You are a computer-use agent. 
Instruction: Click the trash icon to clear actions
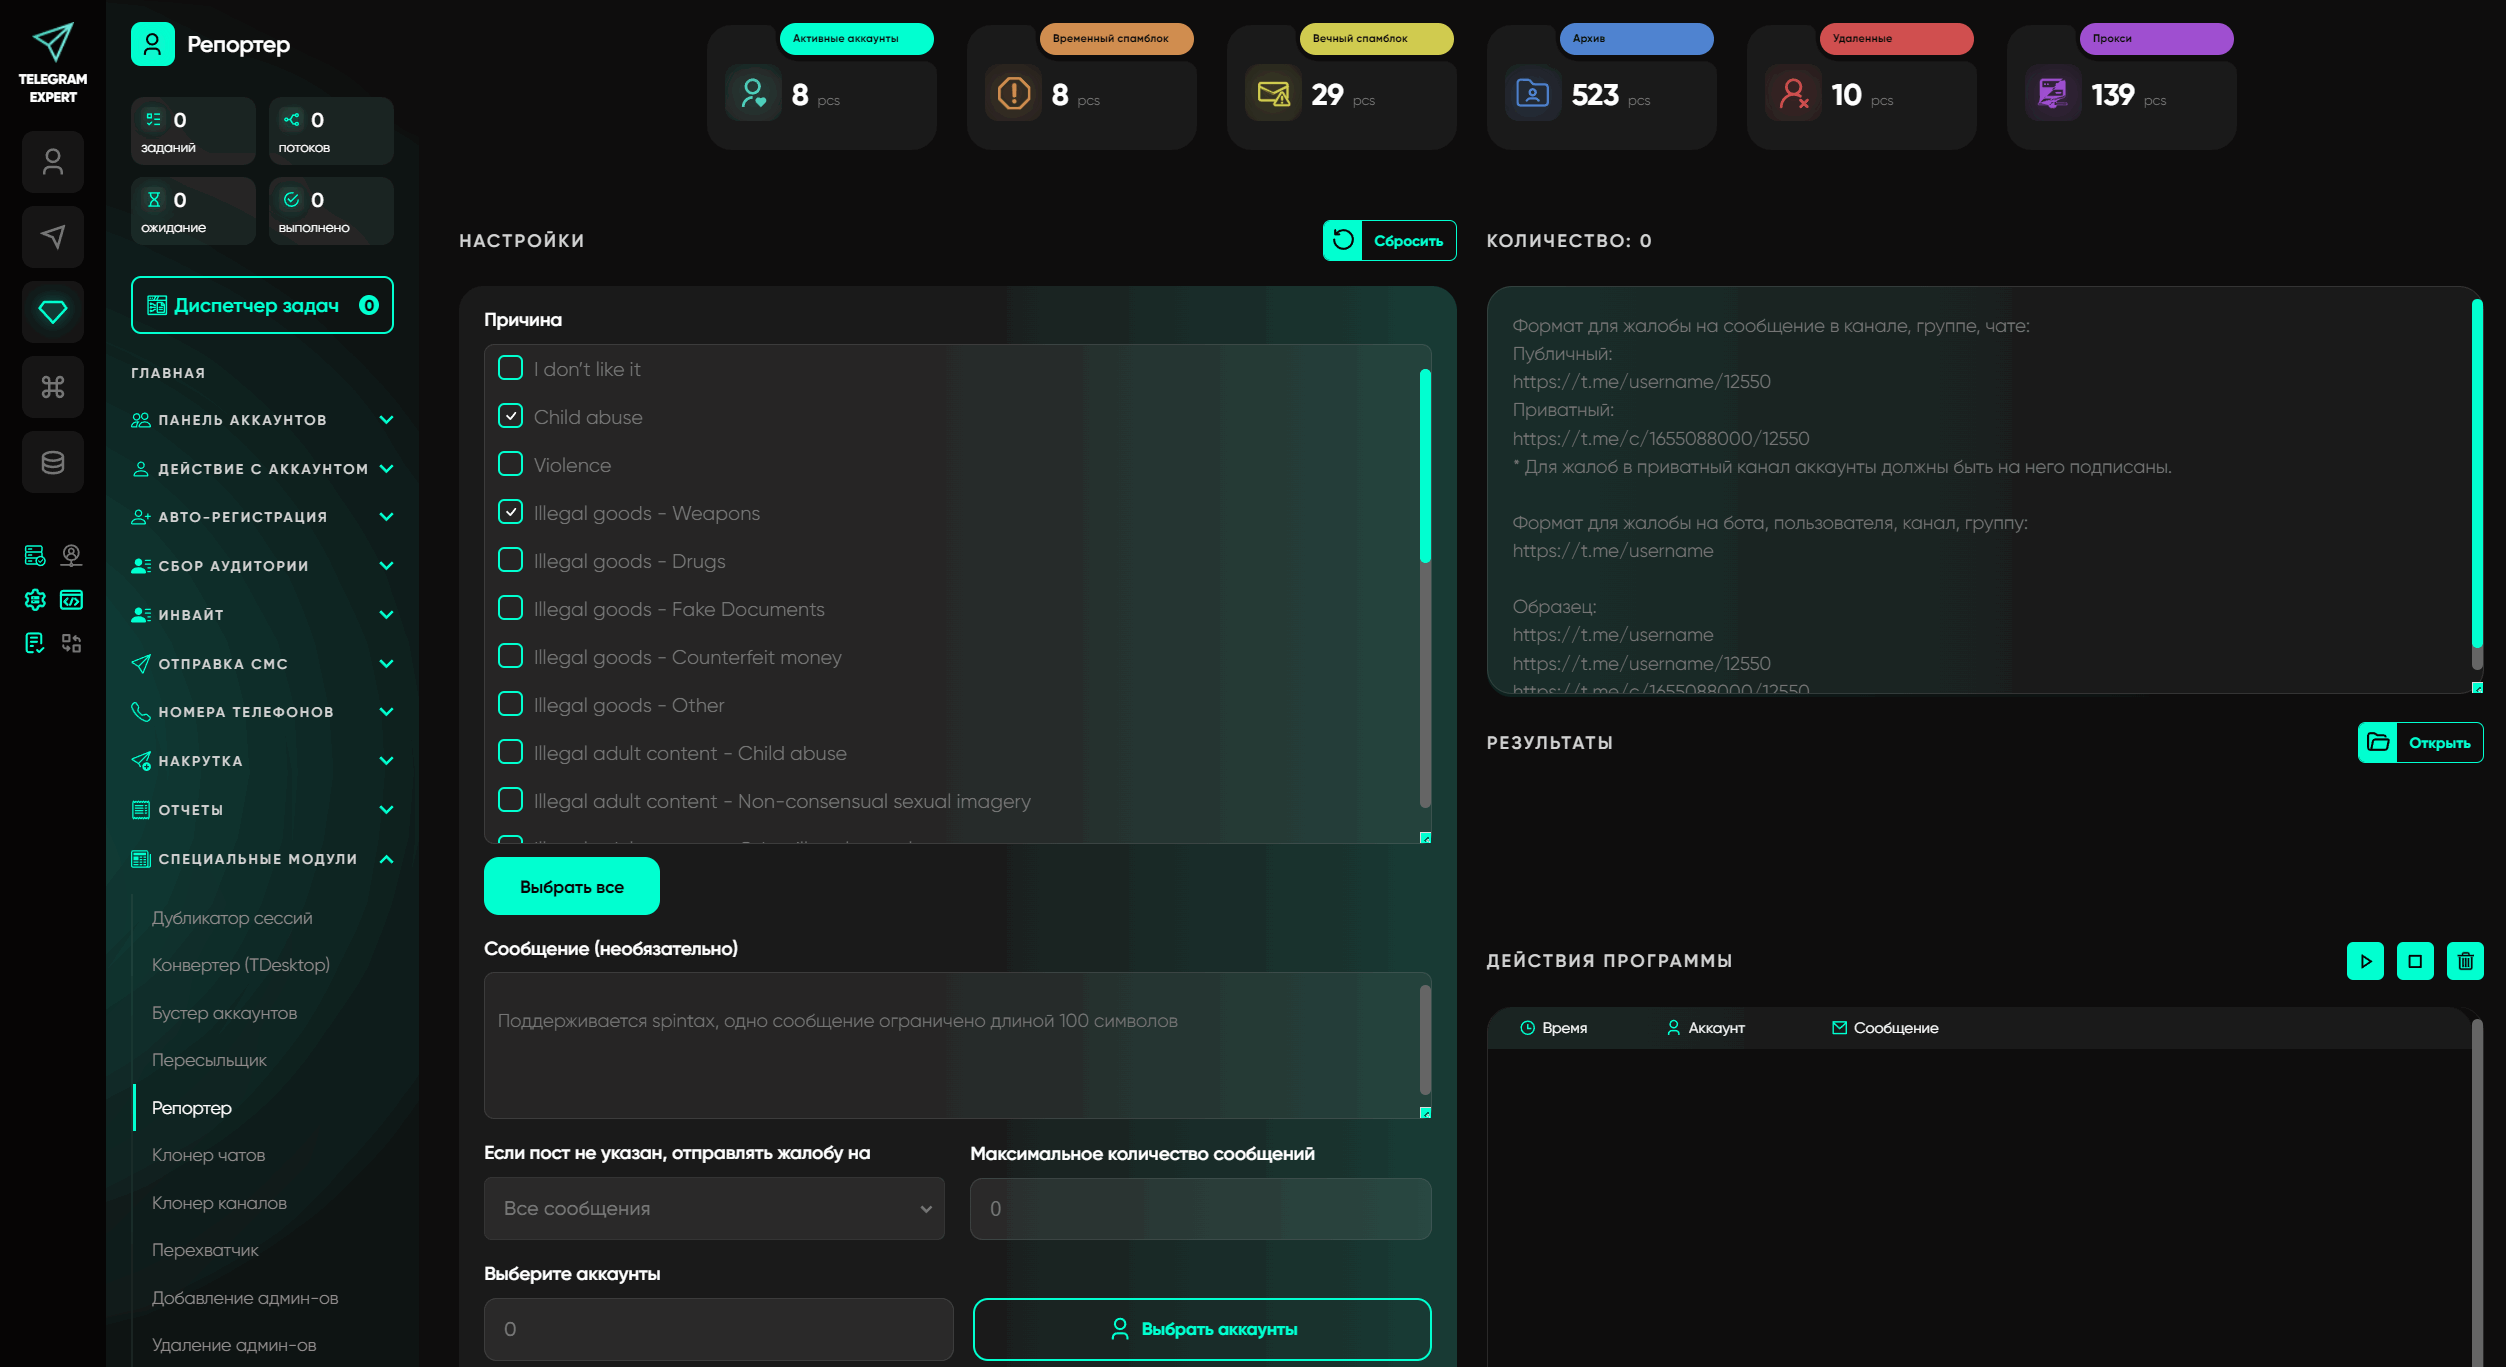pyautogui.click(x=2464, y=961)
